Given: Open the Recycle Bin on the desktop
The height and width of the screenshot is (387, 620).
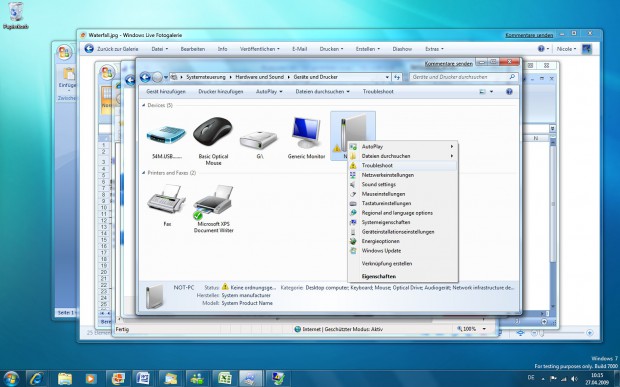Looking at the screenshot, I should pos(16,16).
